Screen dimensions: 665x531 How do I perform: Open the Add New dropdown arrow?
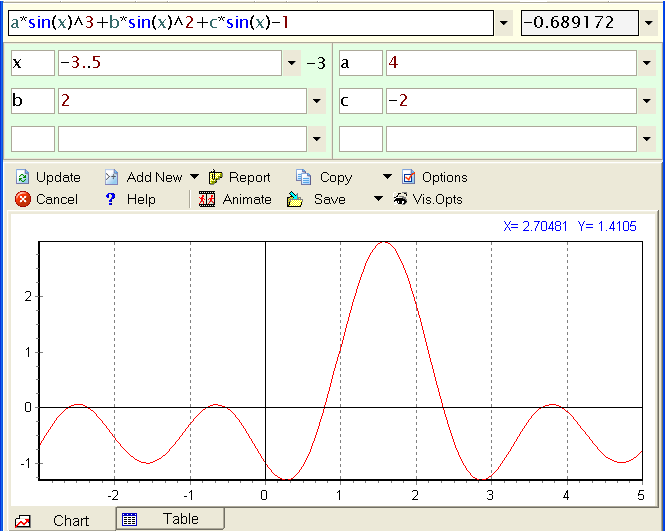pyautogui.click(x=194, y=177)
